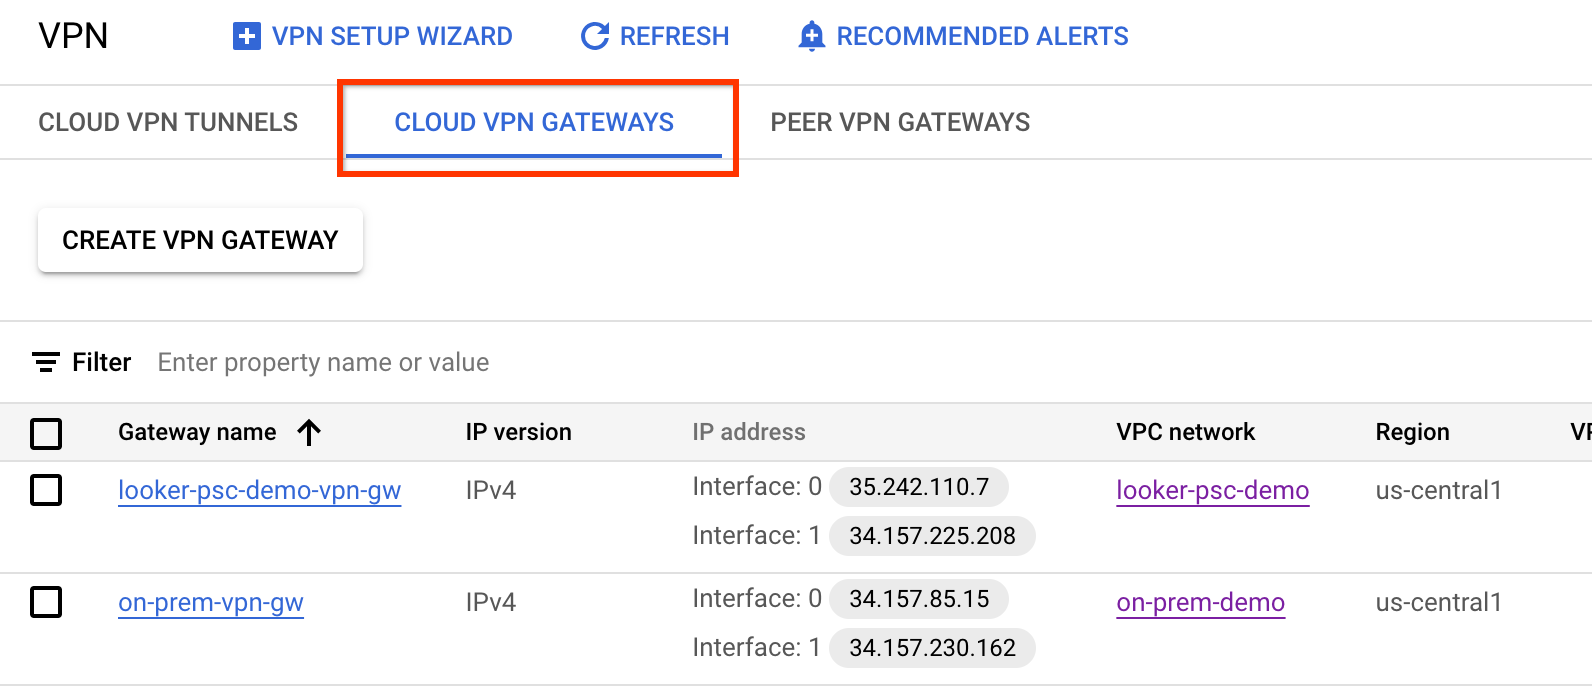Click the IP address 35.242.110.7 chip
Viewport: 1592px width, 690px height.
pos(919,487)
